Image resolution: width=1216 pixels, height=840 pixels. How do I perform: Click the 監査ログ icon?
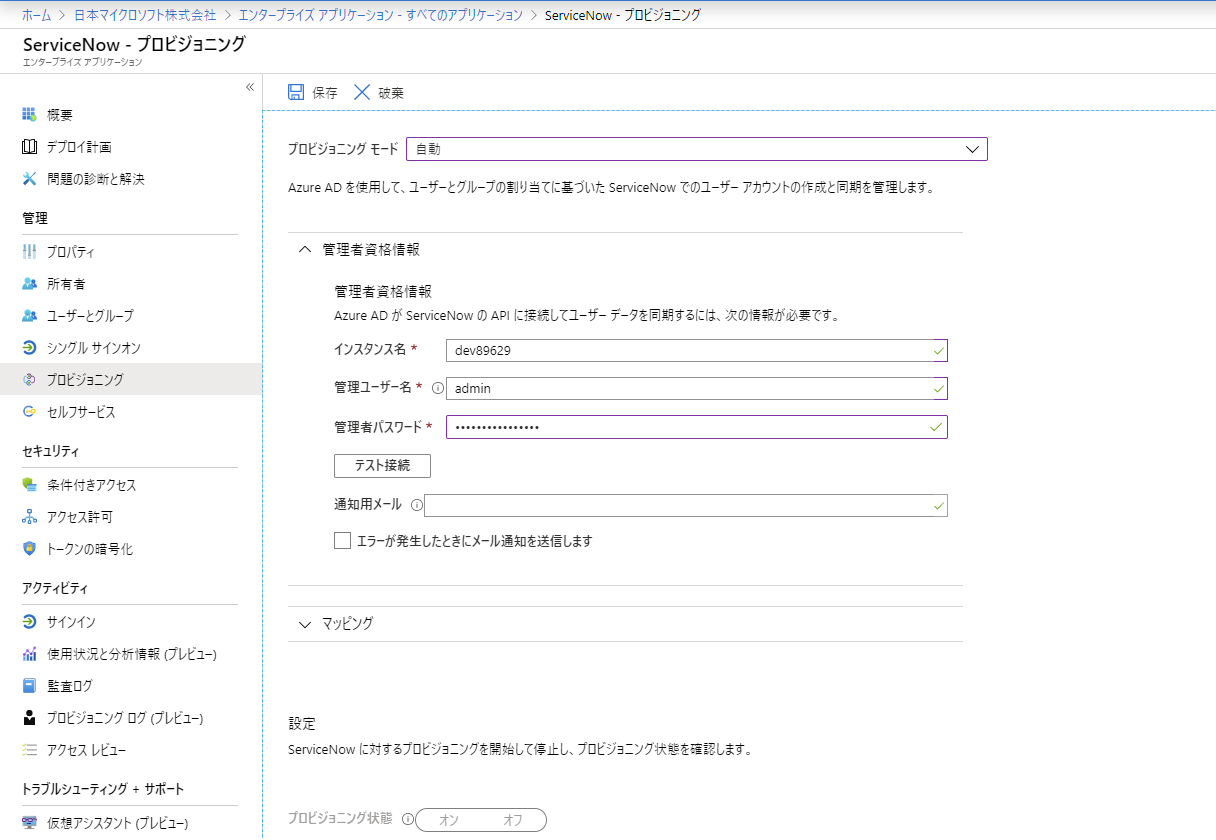tap(29, 686)
